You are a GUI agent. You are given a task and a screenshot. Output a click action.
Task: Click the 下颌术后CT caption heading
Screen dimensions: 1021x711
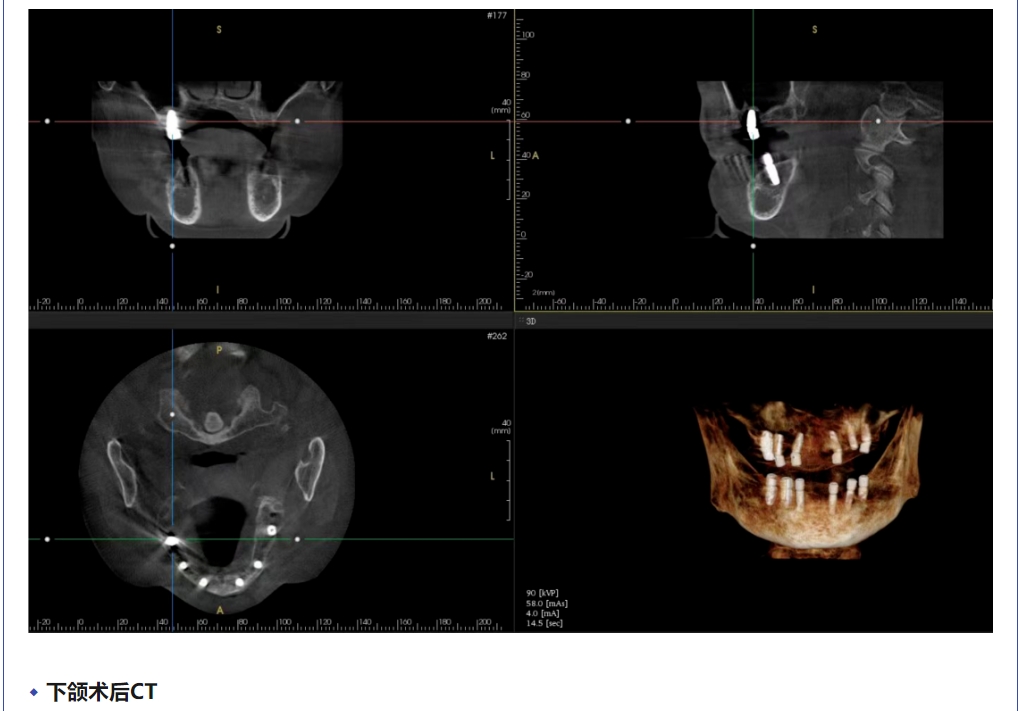[101, 691]
